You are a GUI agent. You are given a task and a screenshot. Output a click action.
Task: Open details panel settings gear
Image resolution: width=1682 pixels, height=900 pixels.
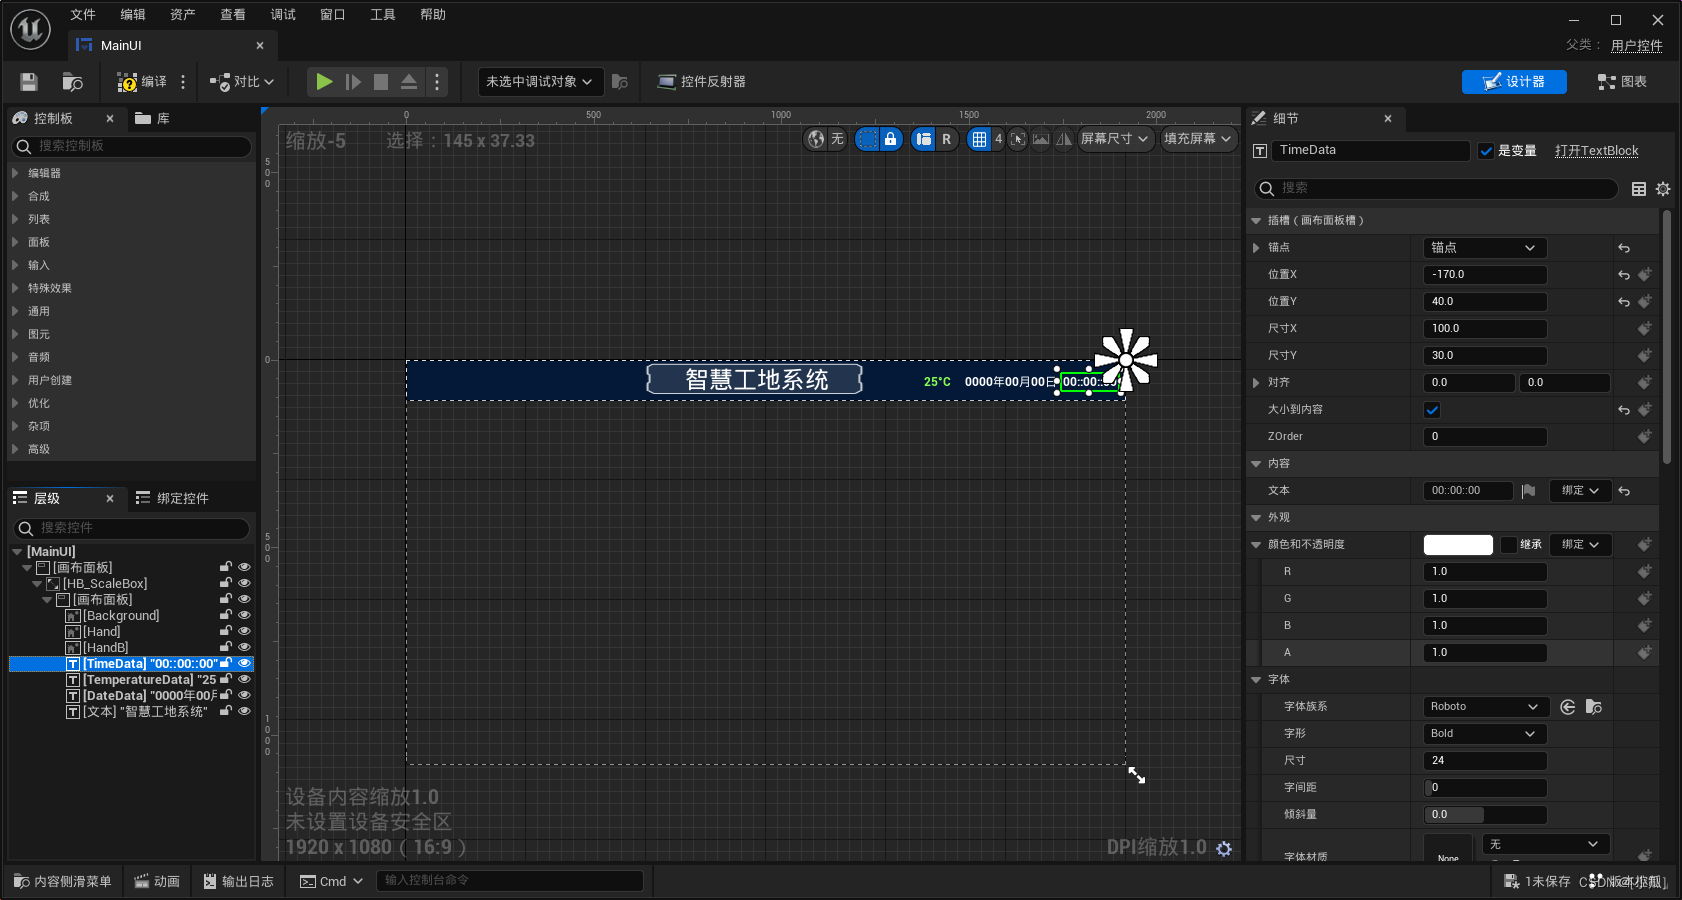[1663, 189]
